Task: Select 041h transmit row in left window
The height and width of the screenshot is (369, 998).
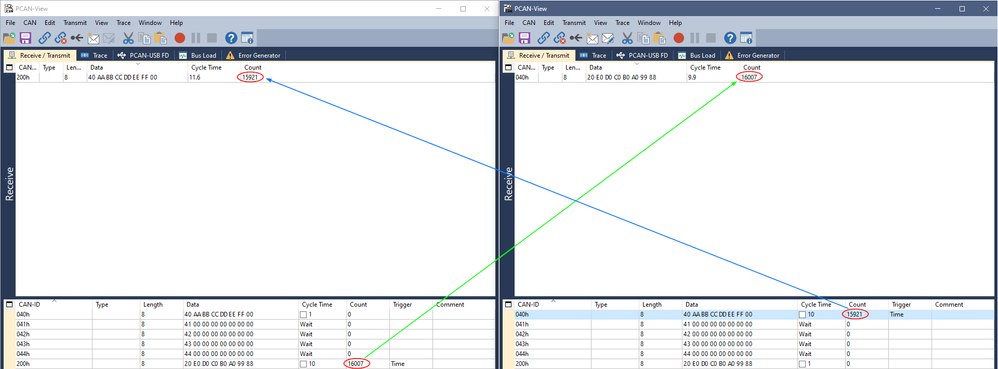Action: [x=255, y=324]
